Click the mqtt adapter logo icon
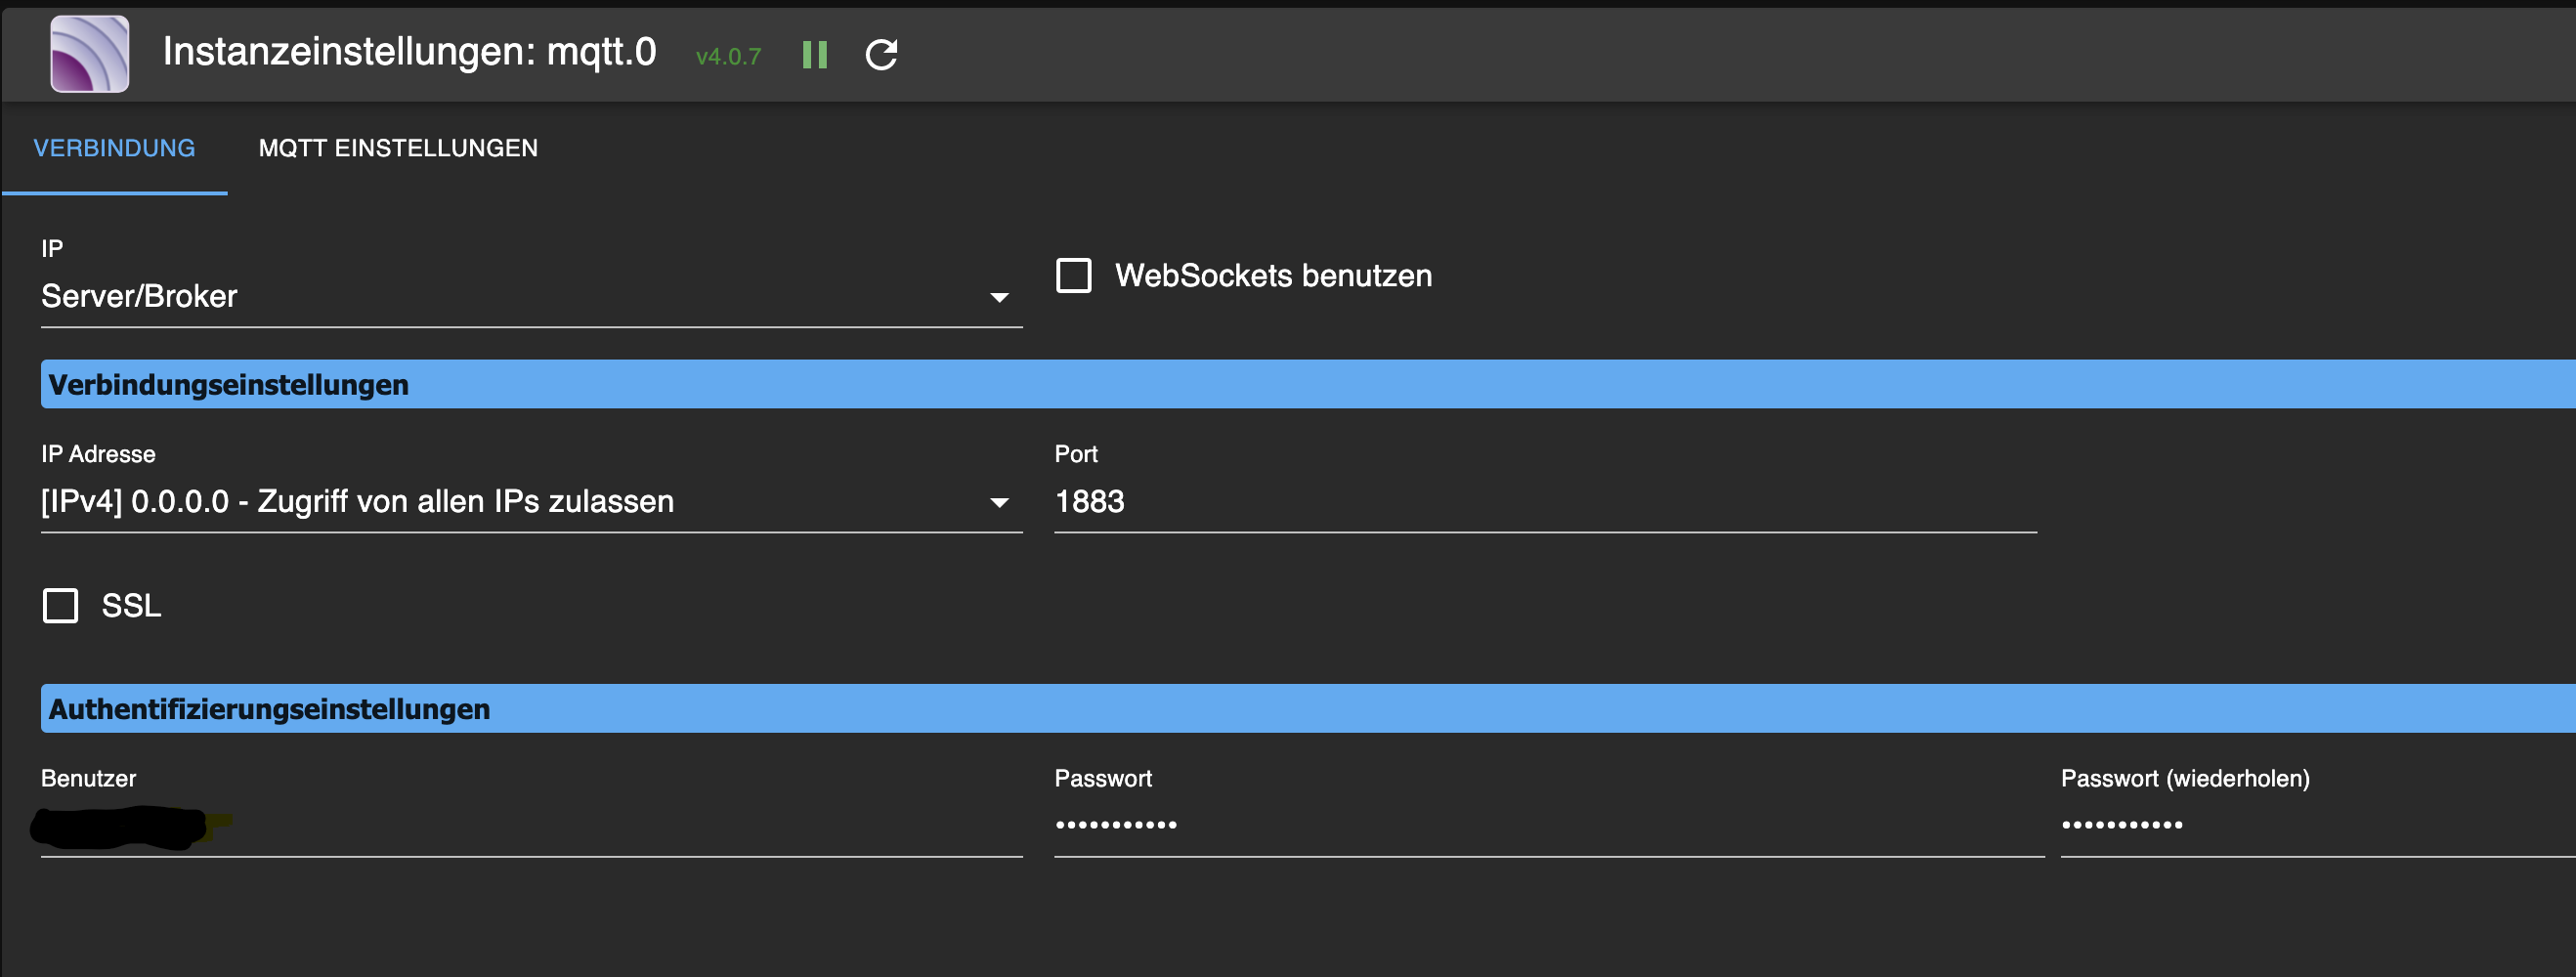Image resolution: width=2576 pixels, height=977 pixels. coord(90,54)
